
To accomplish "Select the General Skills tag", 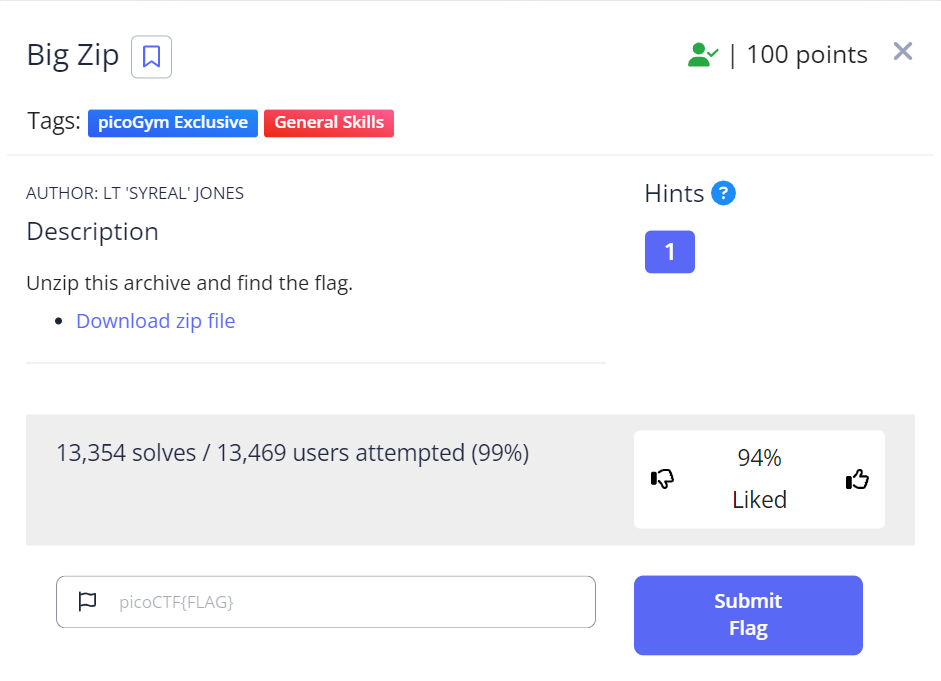I will tap(329, 123).
